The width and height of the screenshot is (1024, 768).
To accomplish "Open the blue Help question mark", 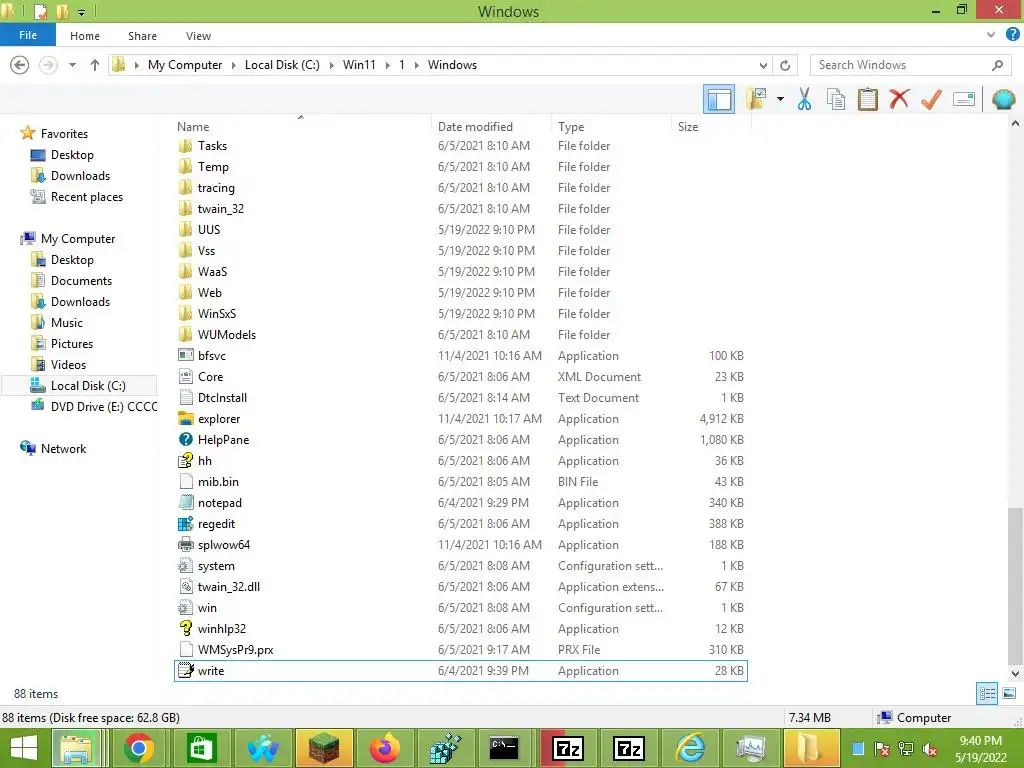I will click(x=1012, y=35).
